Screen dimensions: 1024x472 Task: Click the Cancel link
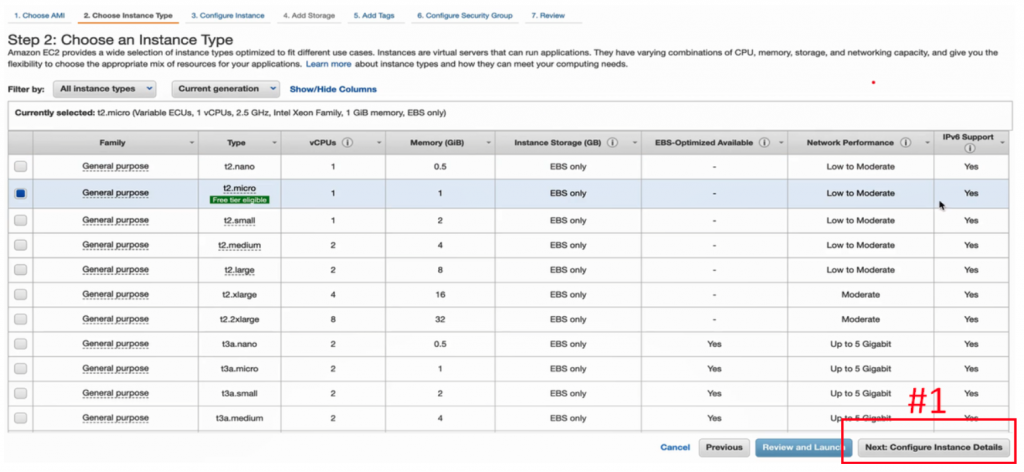675,447
